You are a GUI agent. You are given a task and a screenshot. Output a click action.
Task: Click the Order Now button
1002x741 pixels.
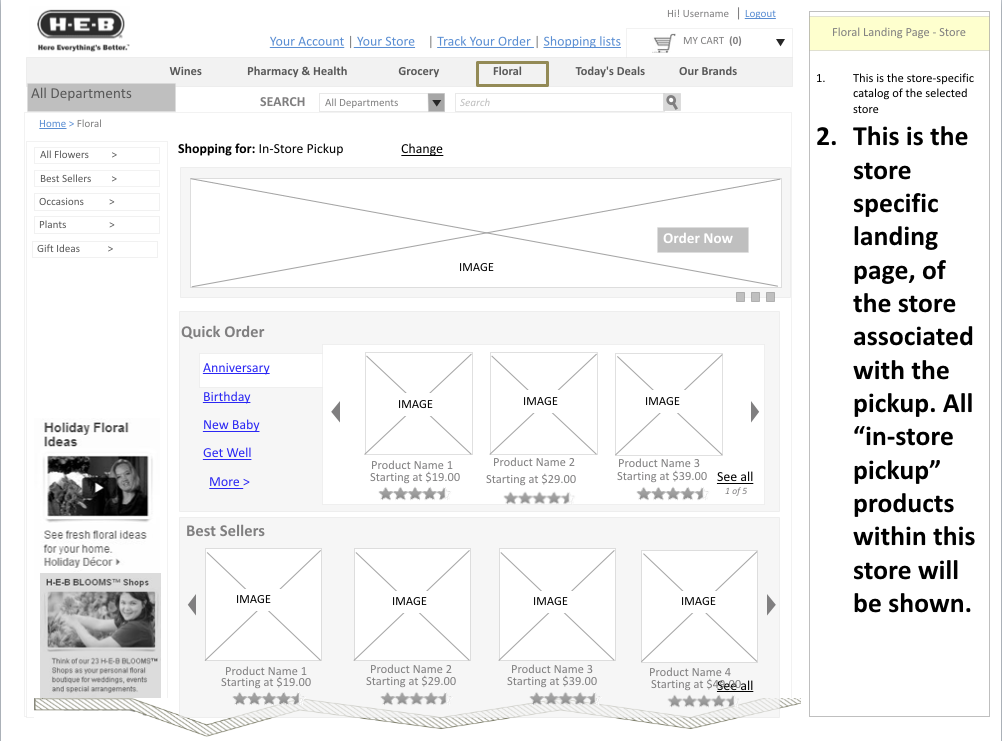(702, 240)
